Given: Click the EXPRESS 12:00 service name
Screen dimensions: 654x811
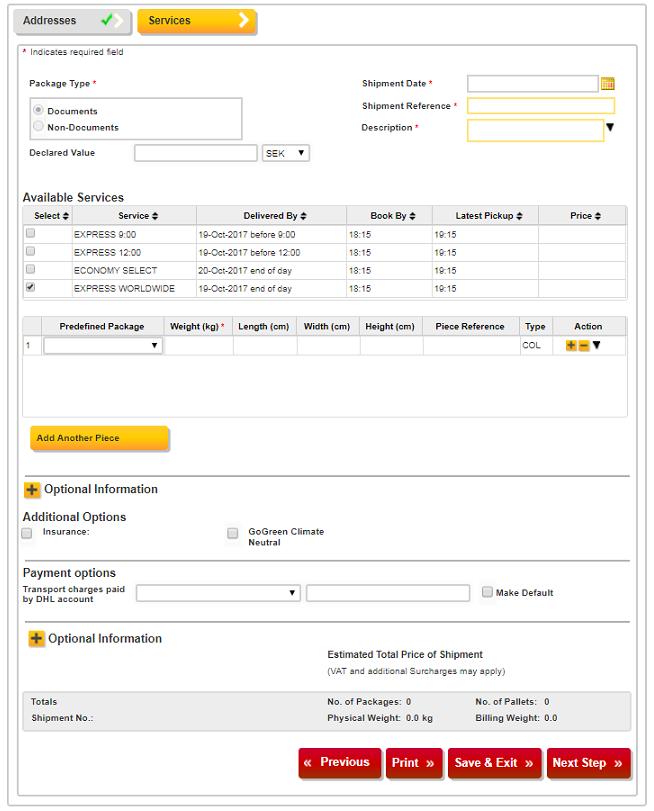Looking at the screenshot, I should click(x=107, y=252).
